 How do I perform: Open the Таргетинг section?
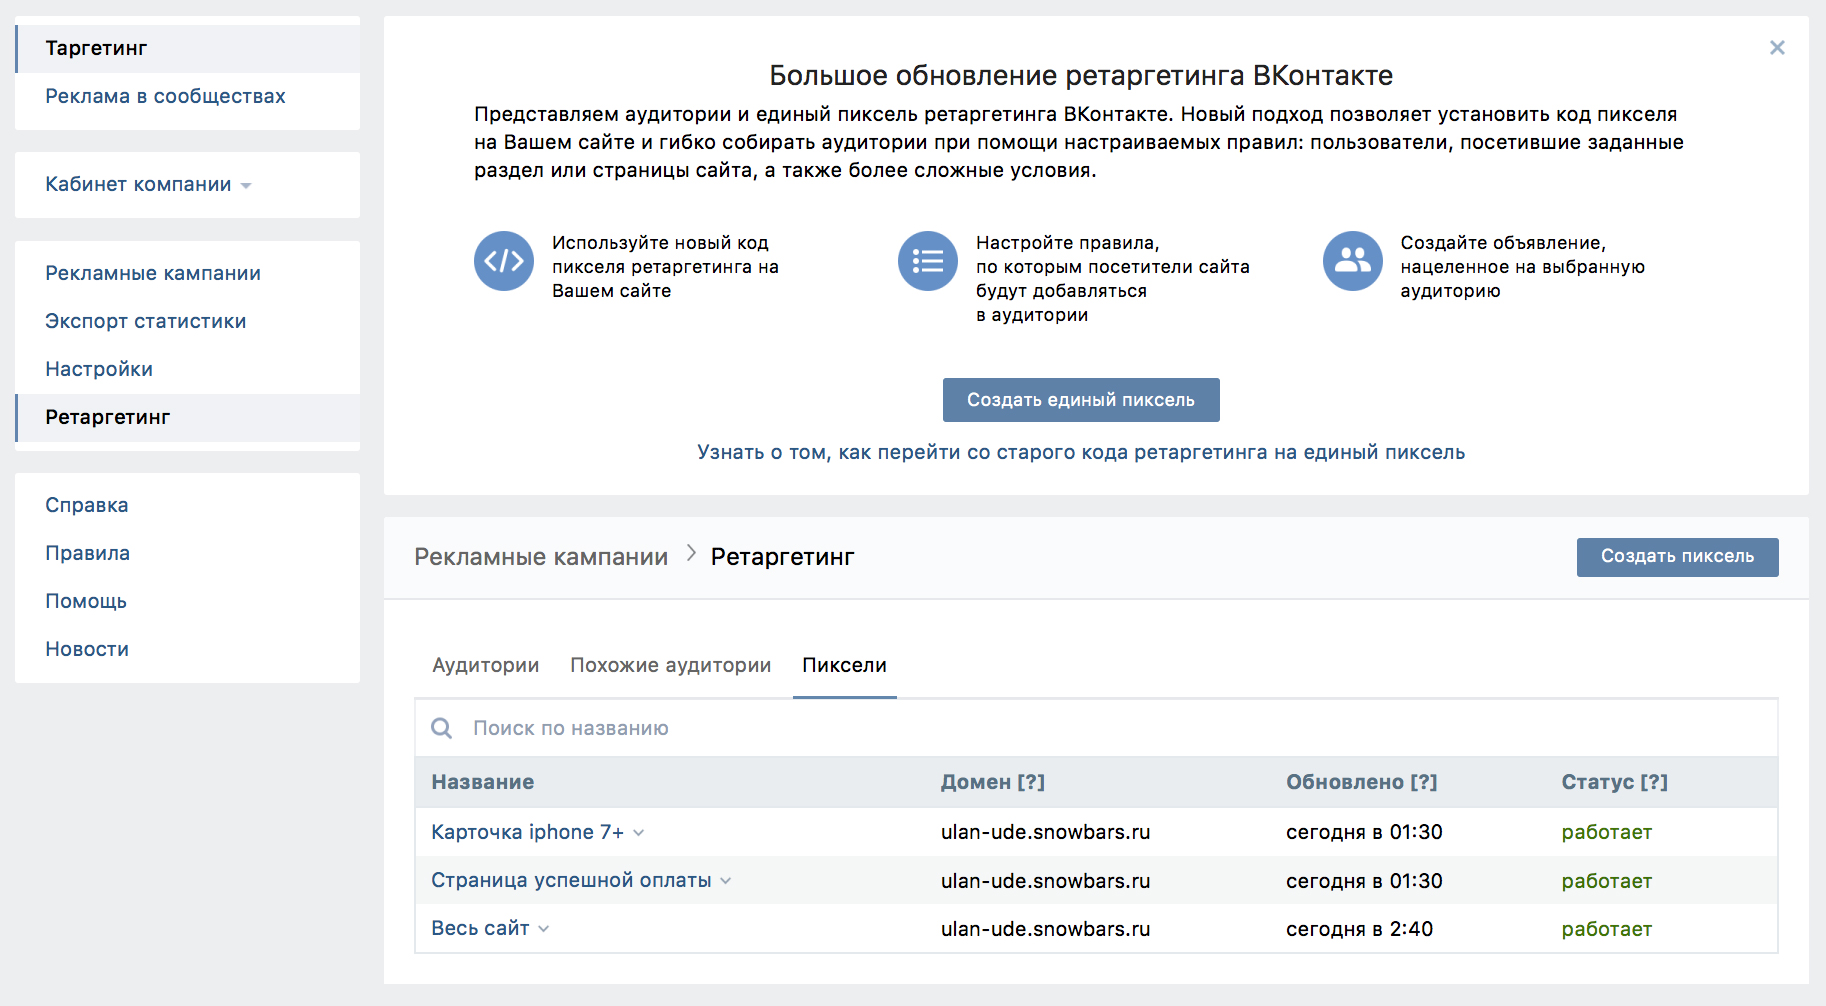[x=188, y=48]
